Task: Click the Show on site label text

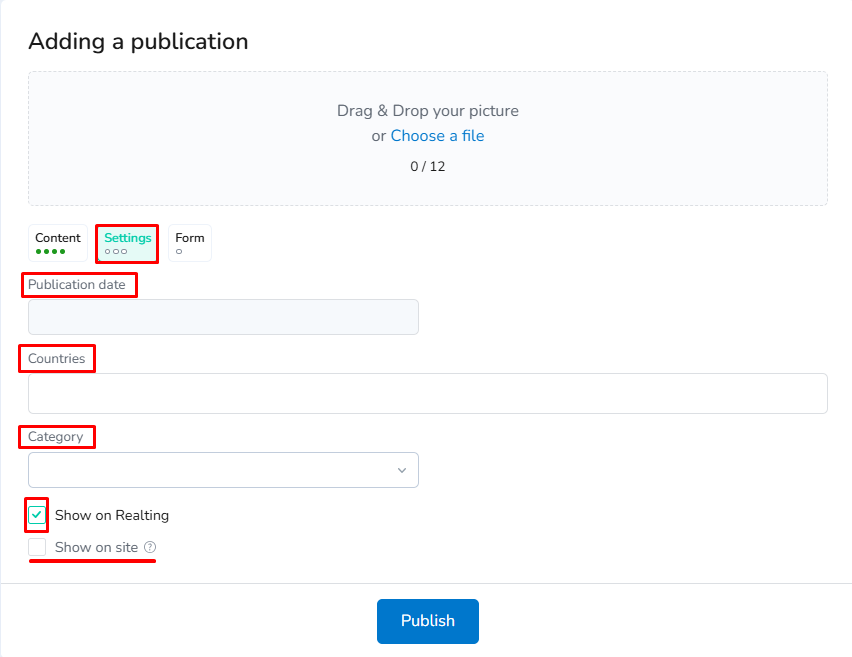Action: (96, 547)
